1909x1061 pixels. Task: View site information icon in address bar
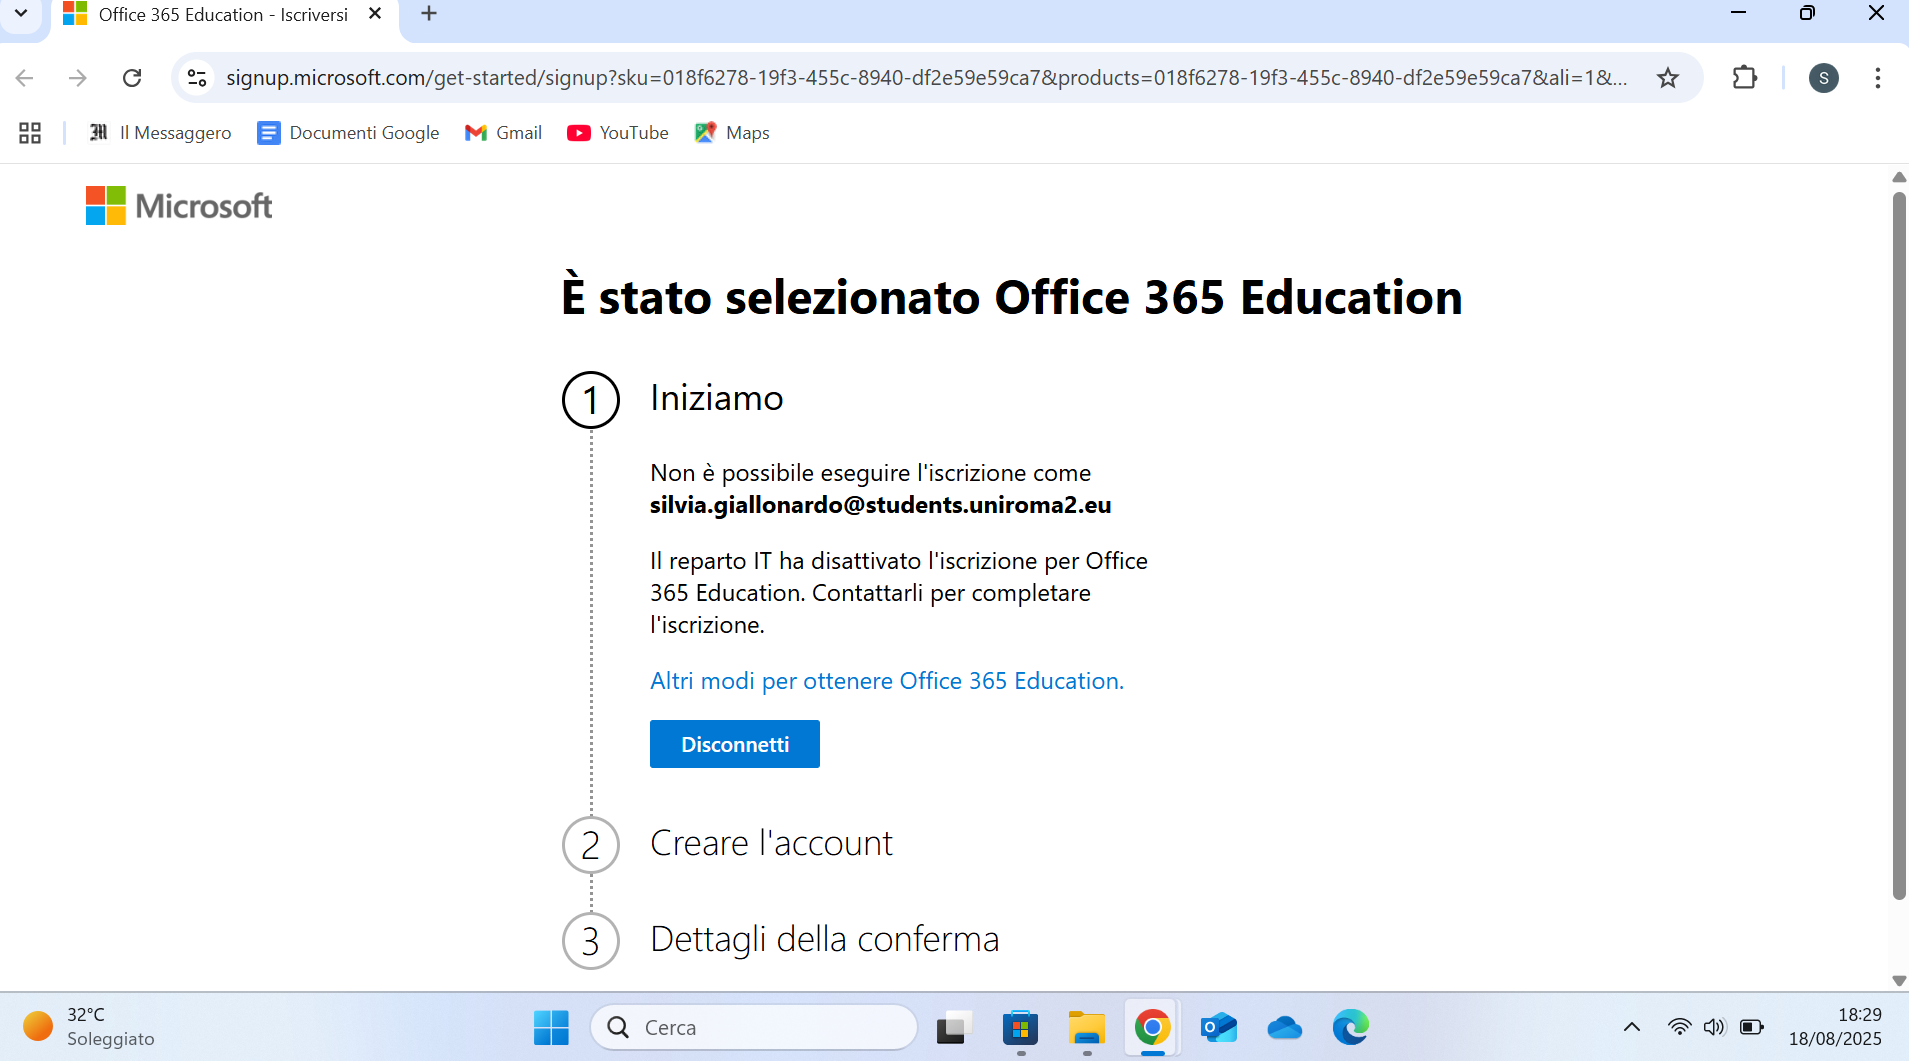pos(197,78)
